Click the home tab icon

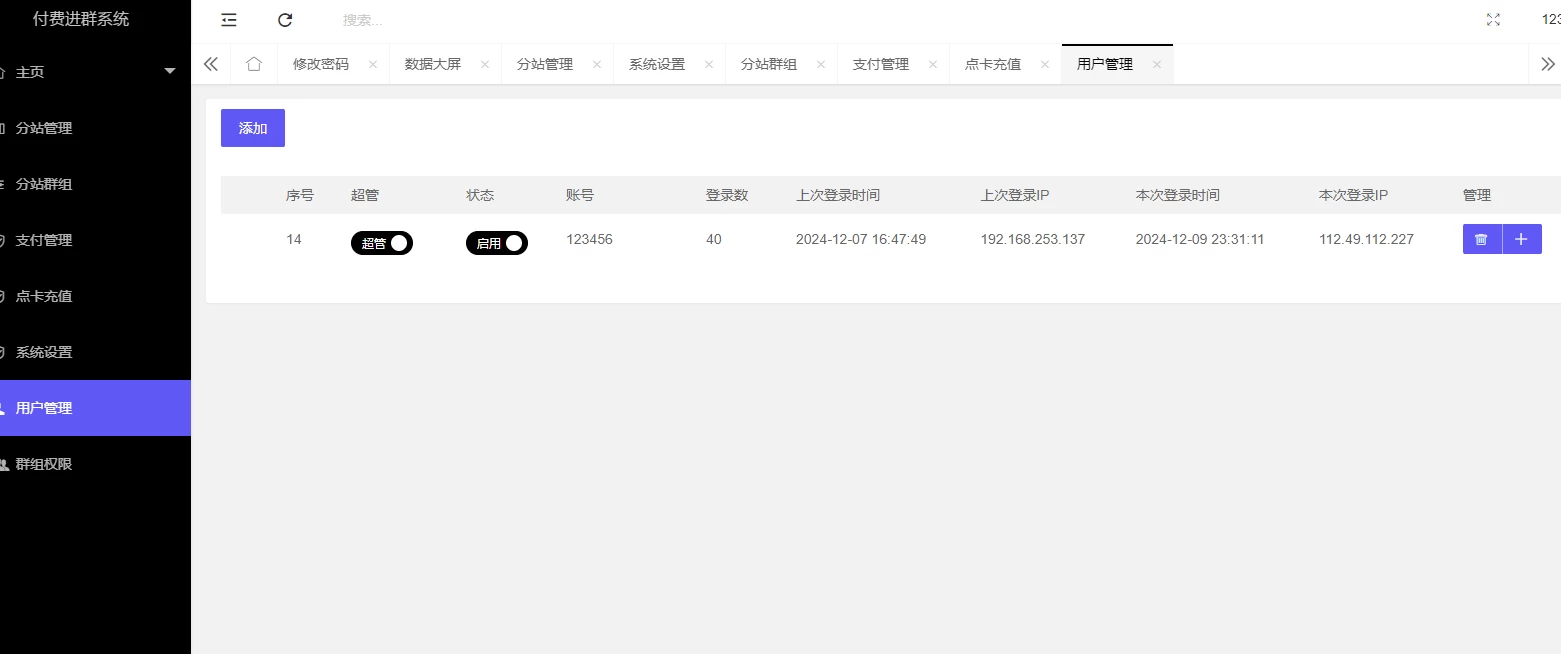254,64
